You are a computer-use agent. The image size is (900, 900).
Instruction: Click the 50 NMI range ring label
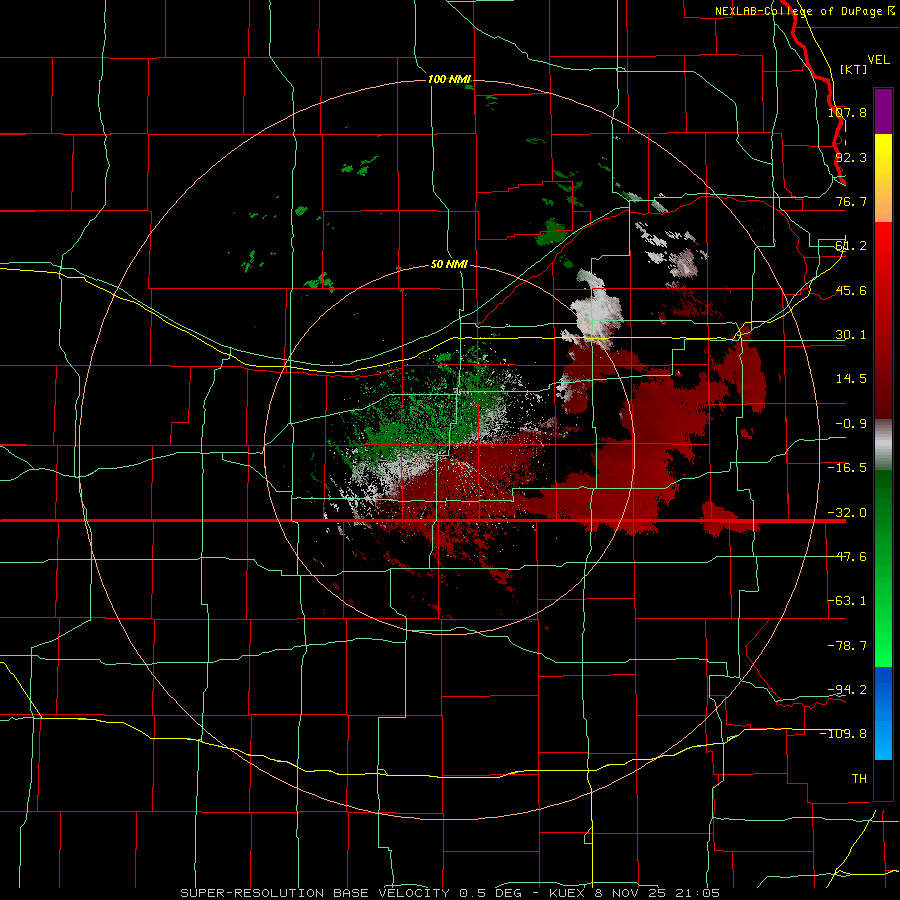coord(449,265)
